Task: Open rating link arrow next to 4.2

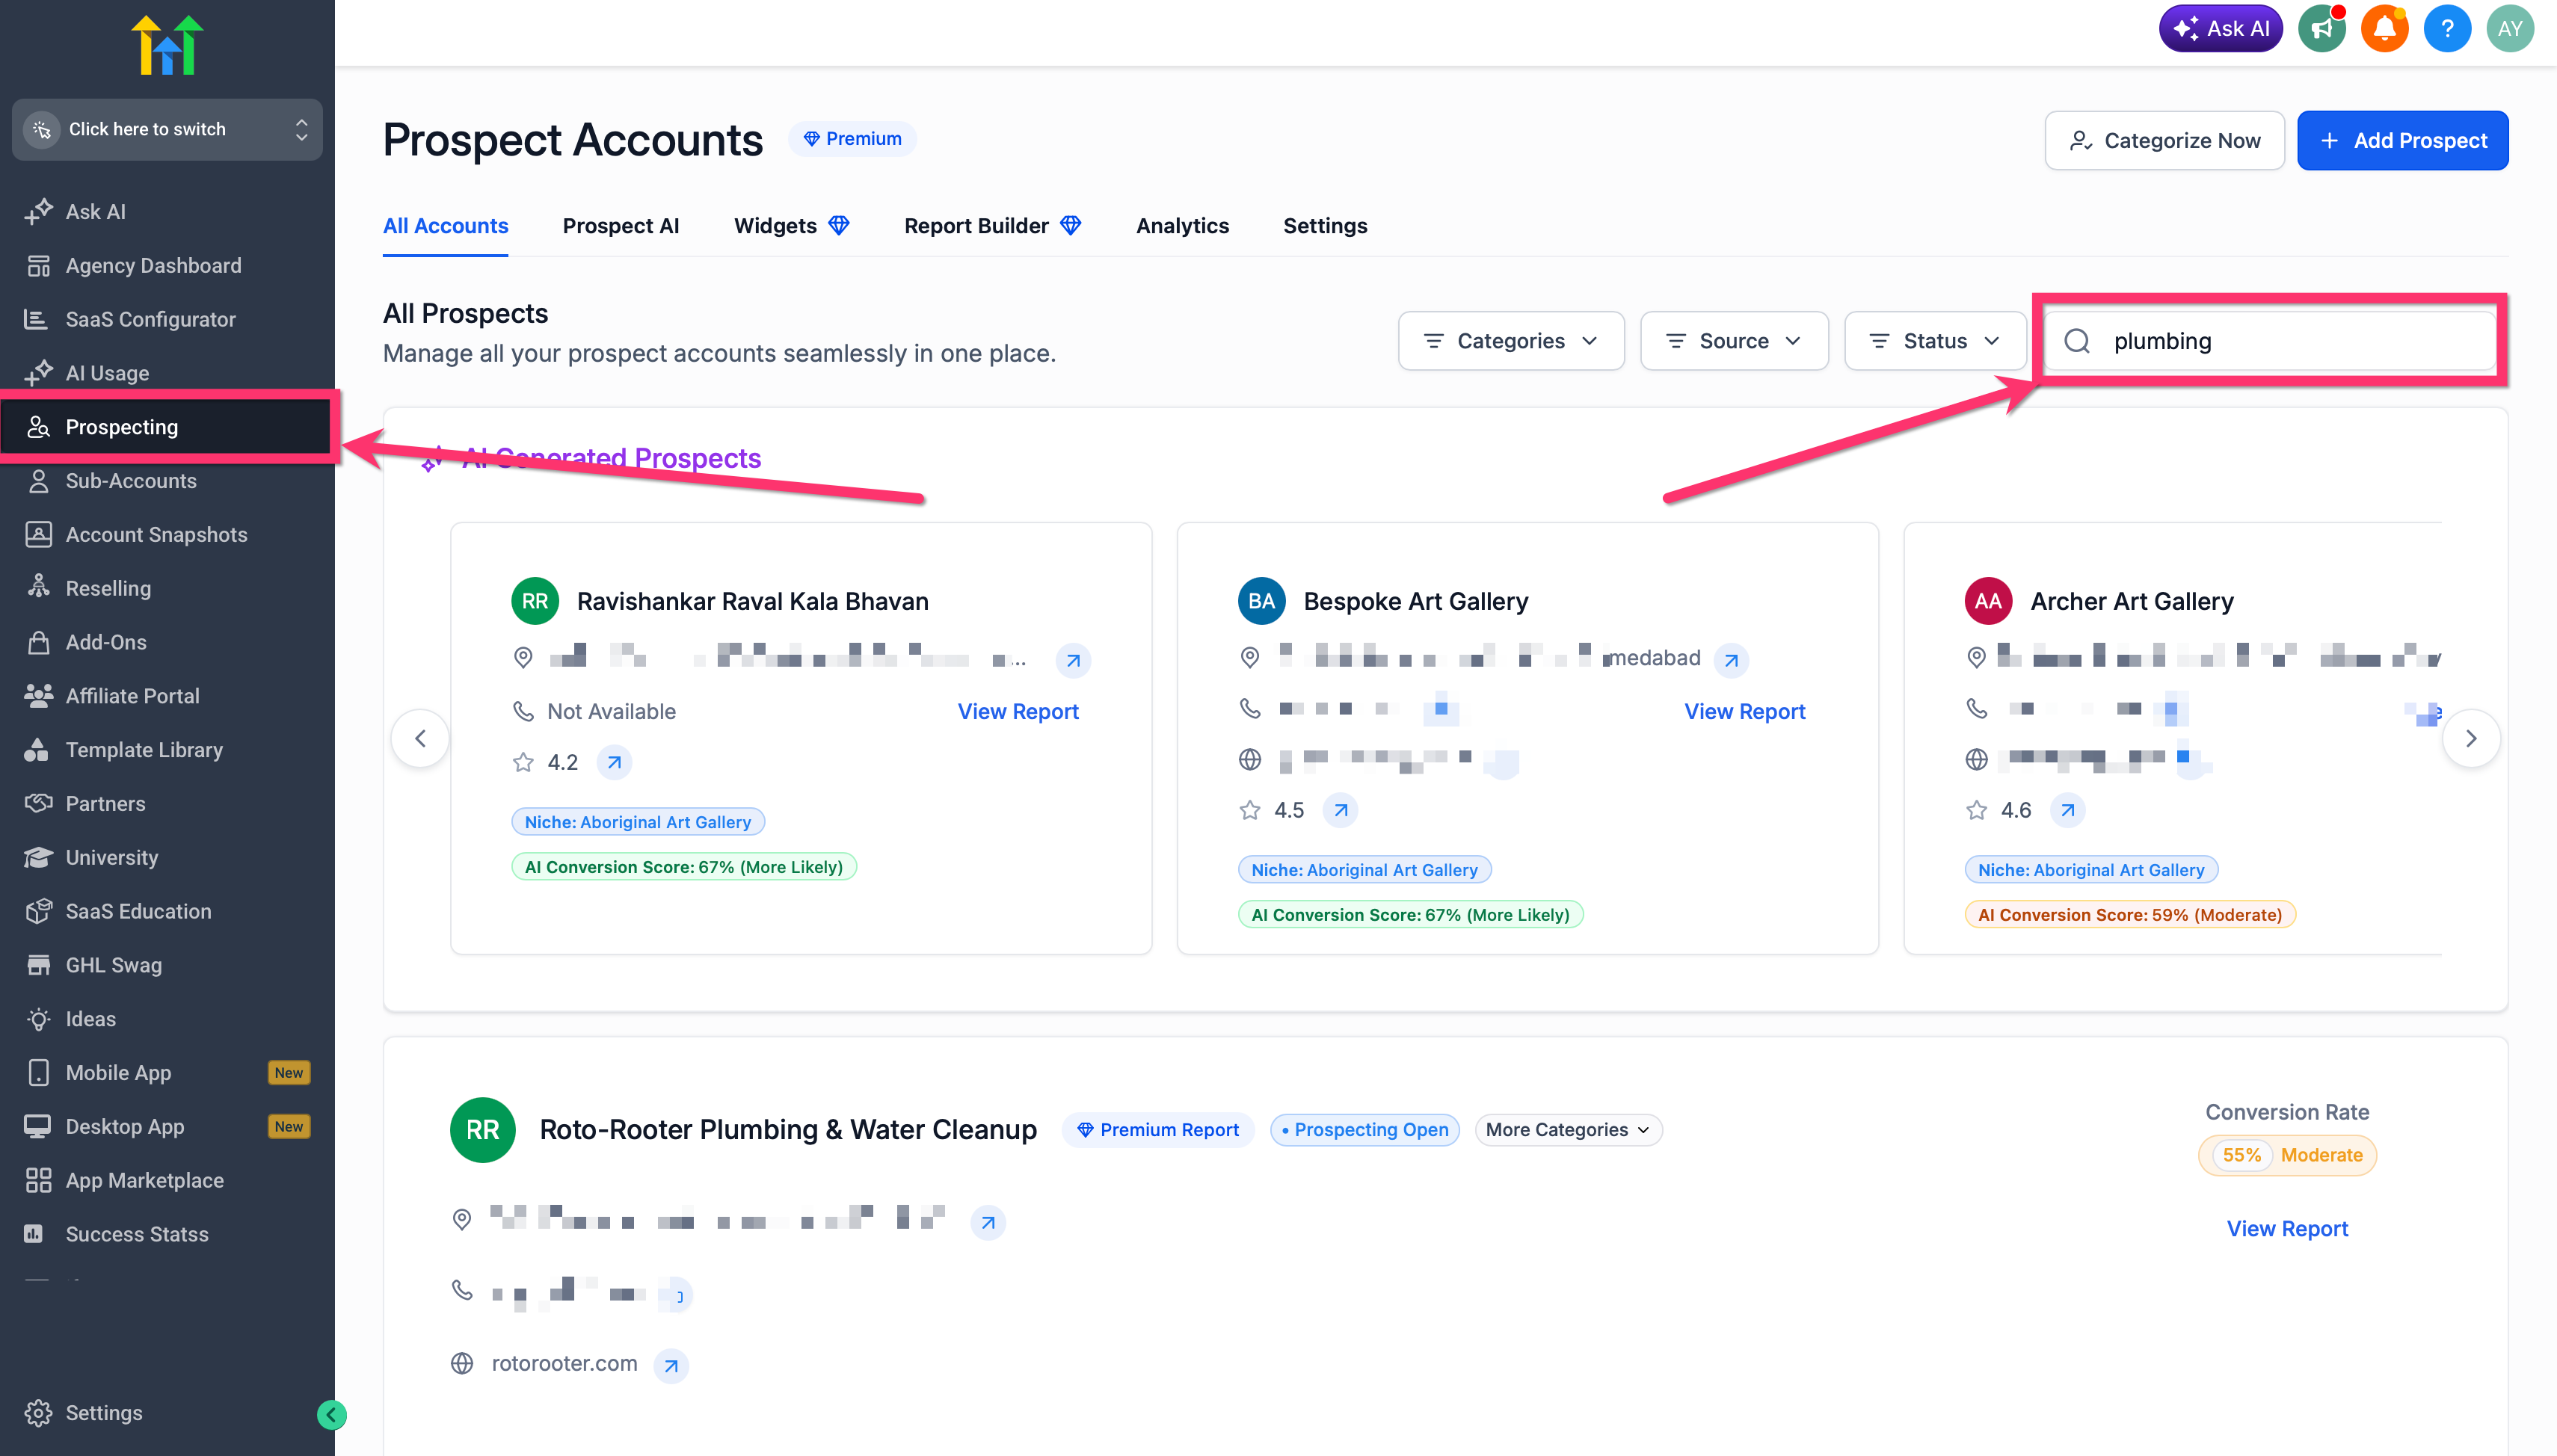Action: [614, 762]
